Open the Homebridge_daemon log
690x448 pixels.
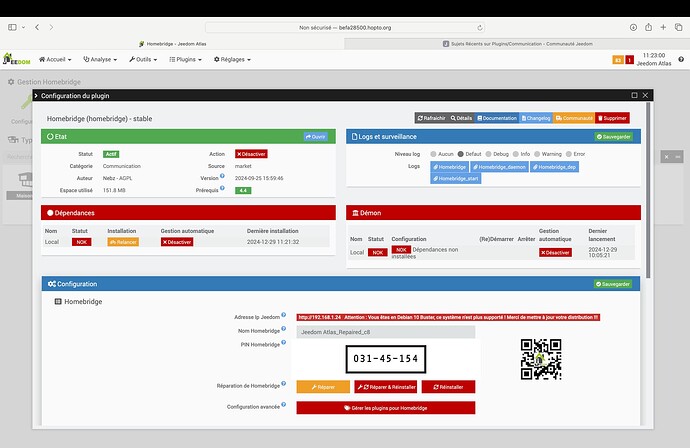(499, 167)
